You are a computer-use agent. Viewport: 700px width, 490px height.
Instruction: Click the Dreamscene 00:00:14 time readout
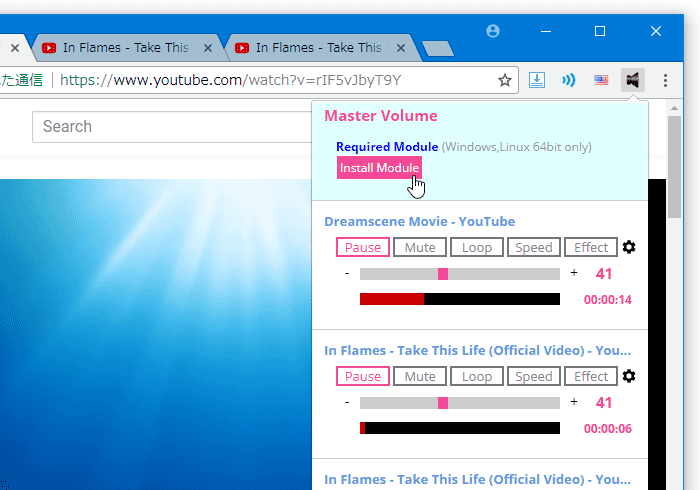pos(608,299)
